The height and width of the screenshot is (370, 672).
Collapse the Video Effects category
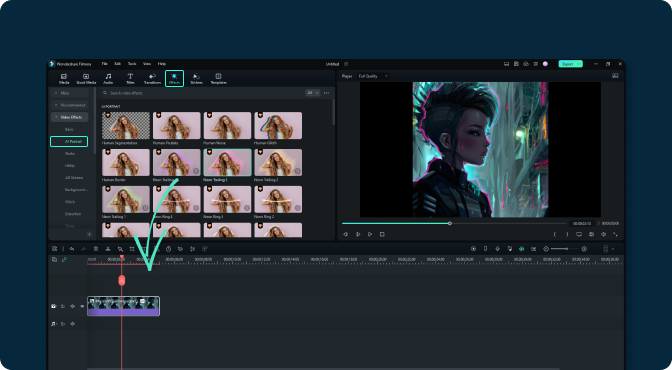(x=70, y=117)
